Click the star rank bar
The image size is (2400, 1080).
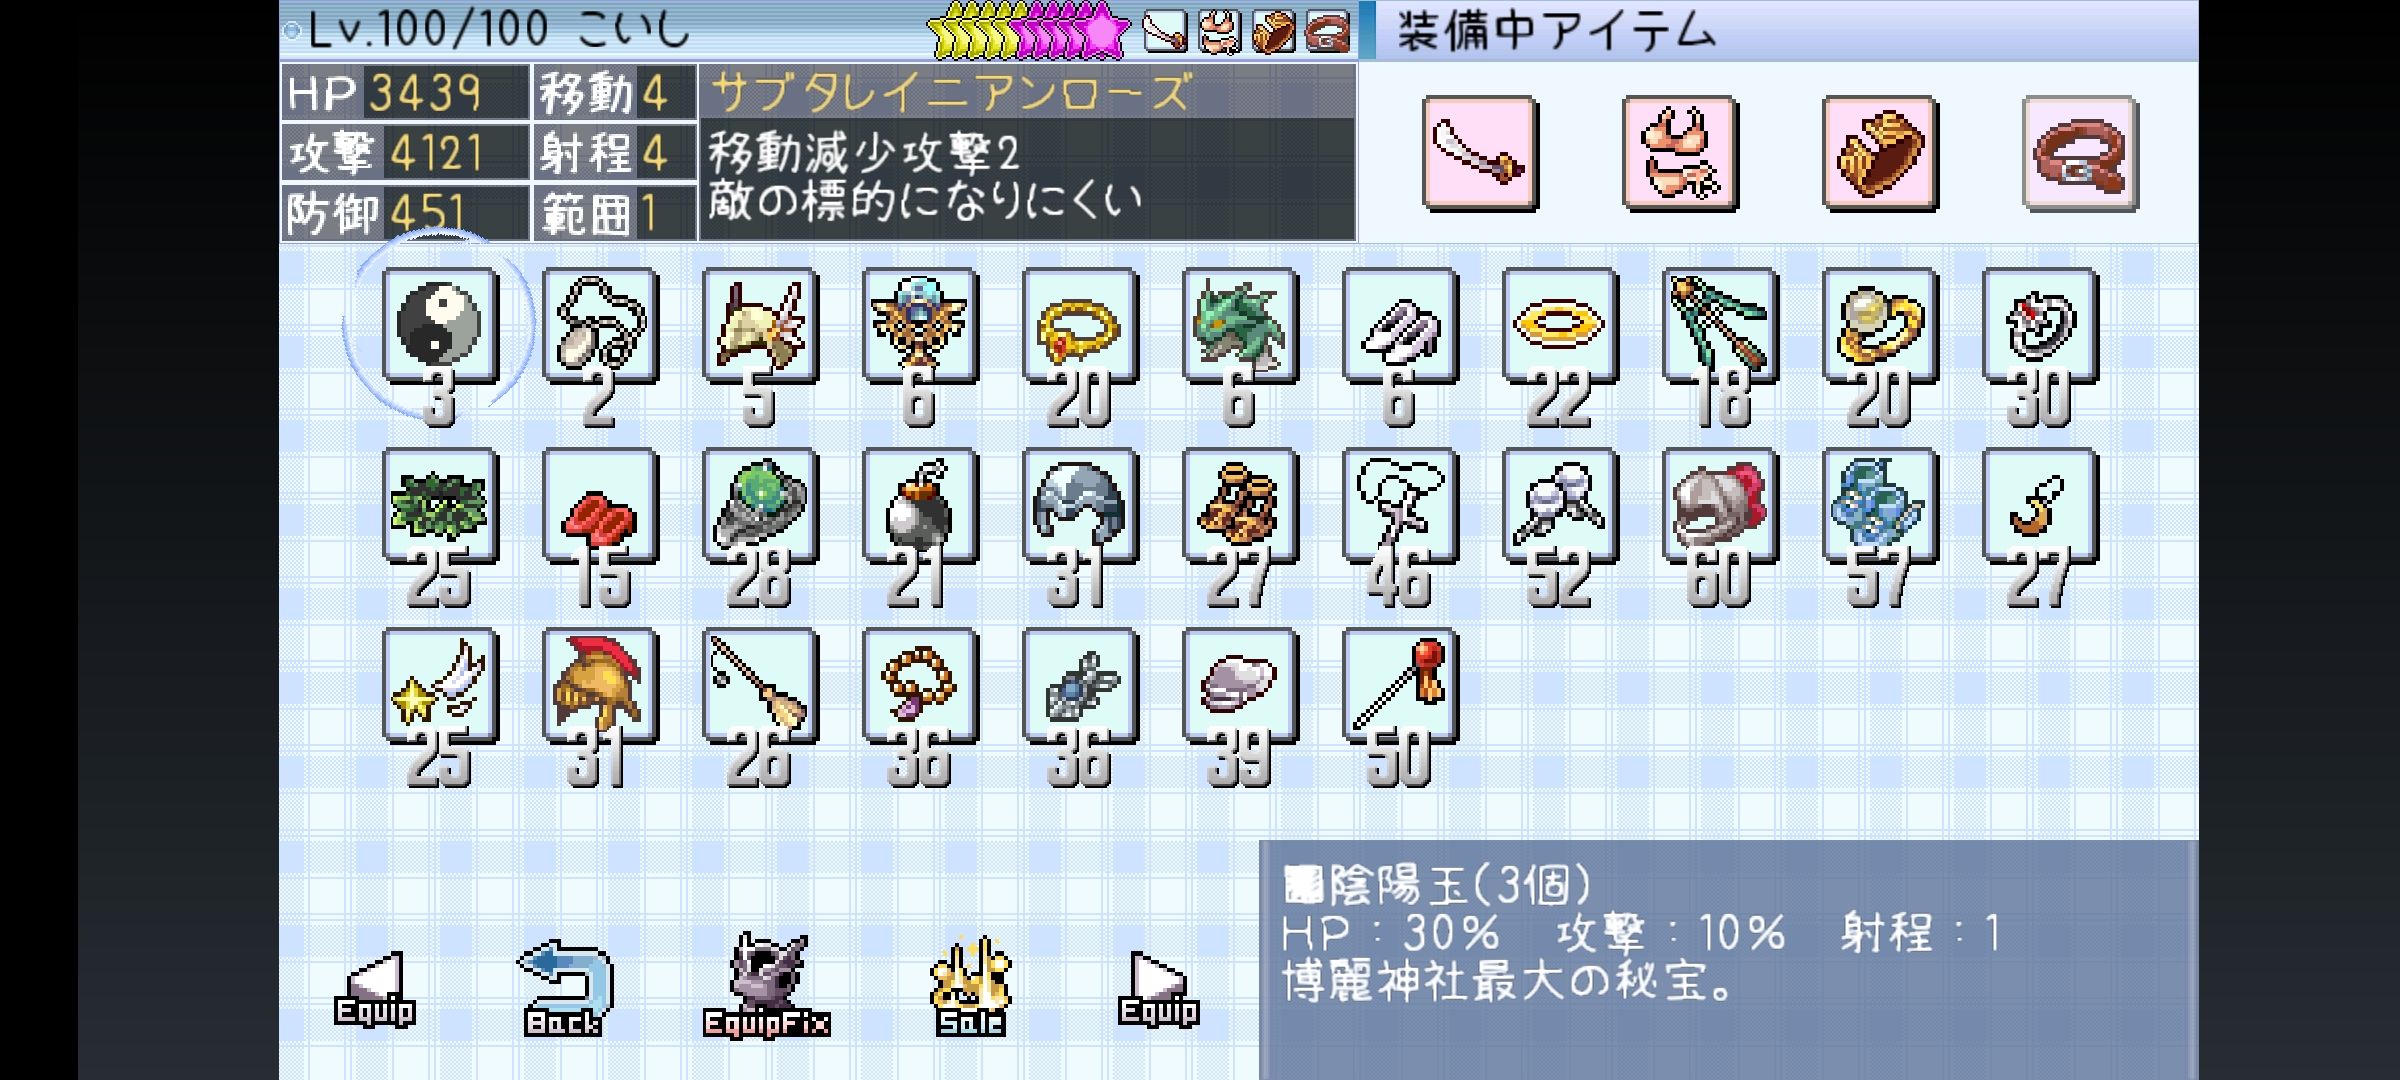click(x=1030, y=33)
